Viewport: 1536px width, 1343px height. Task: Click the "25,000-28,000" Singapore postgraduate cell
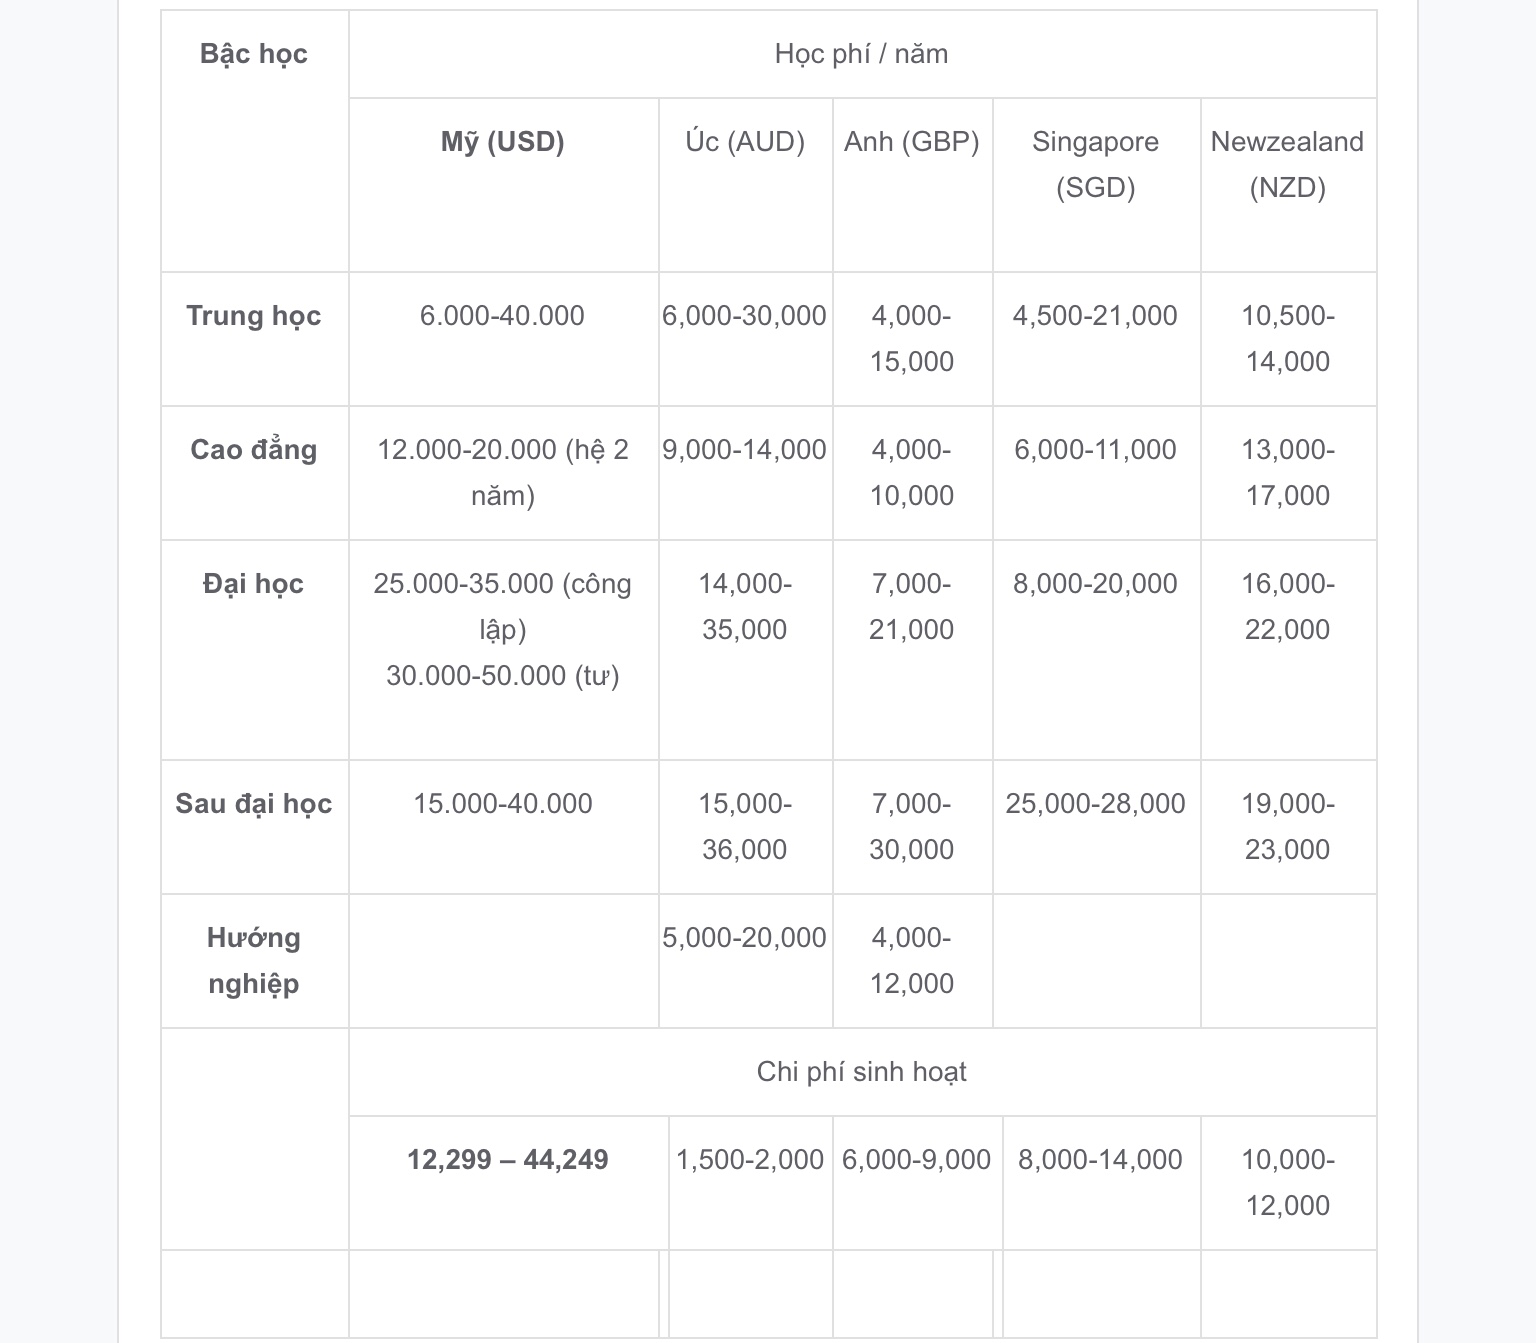[x=1095, y=804]
